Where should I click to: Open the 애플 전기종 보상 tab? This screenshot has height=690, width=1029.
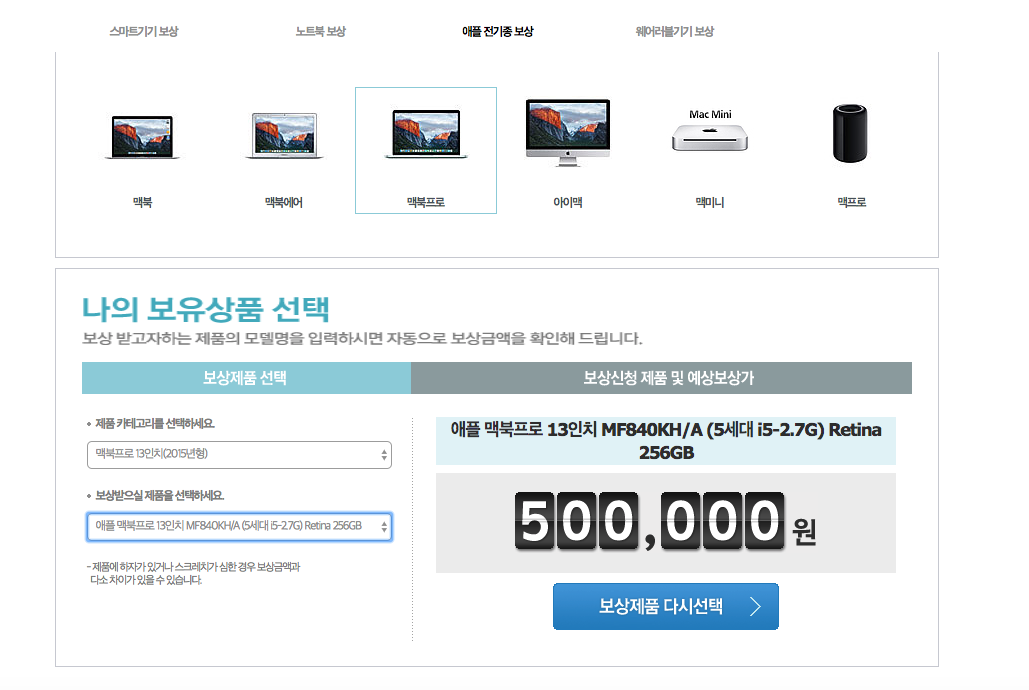point(497,32)
